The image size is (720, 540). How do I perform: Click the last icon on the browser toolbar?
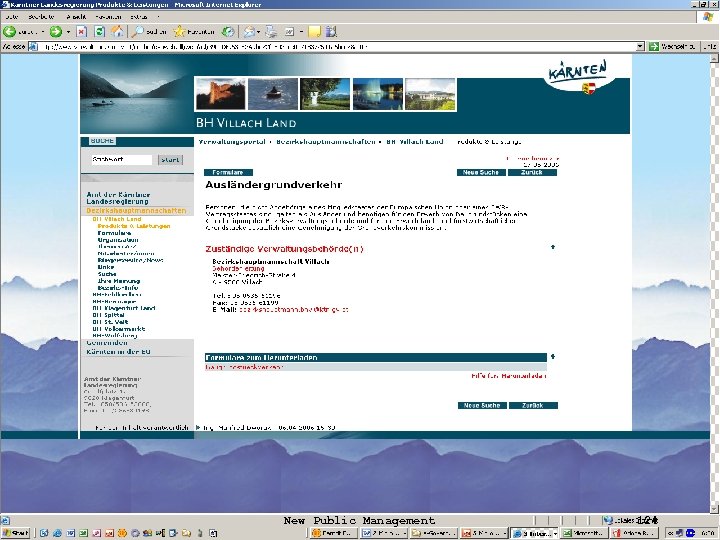click(331, 32)
